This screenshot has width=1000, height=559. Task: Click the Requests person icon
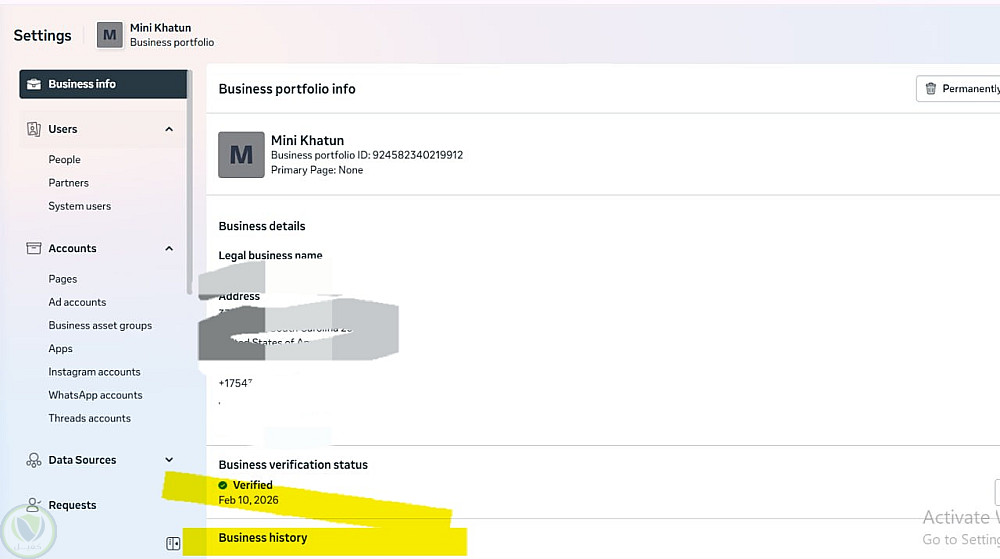point(34,505)
